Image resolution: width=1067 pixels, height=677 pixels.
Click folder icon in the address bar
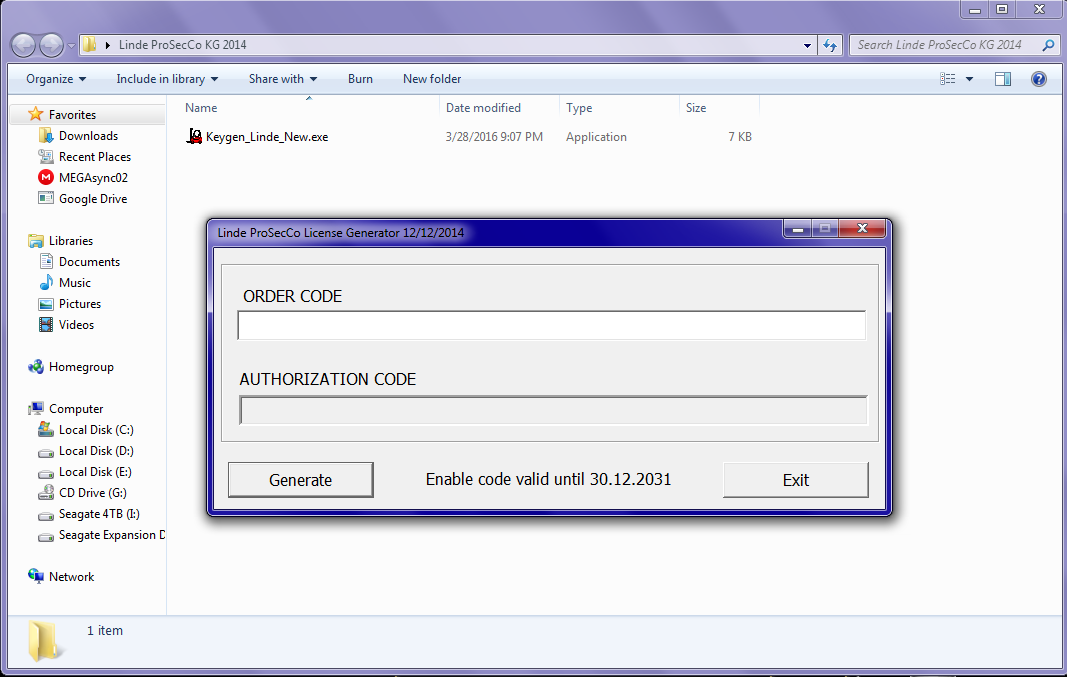point(89,45)
